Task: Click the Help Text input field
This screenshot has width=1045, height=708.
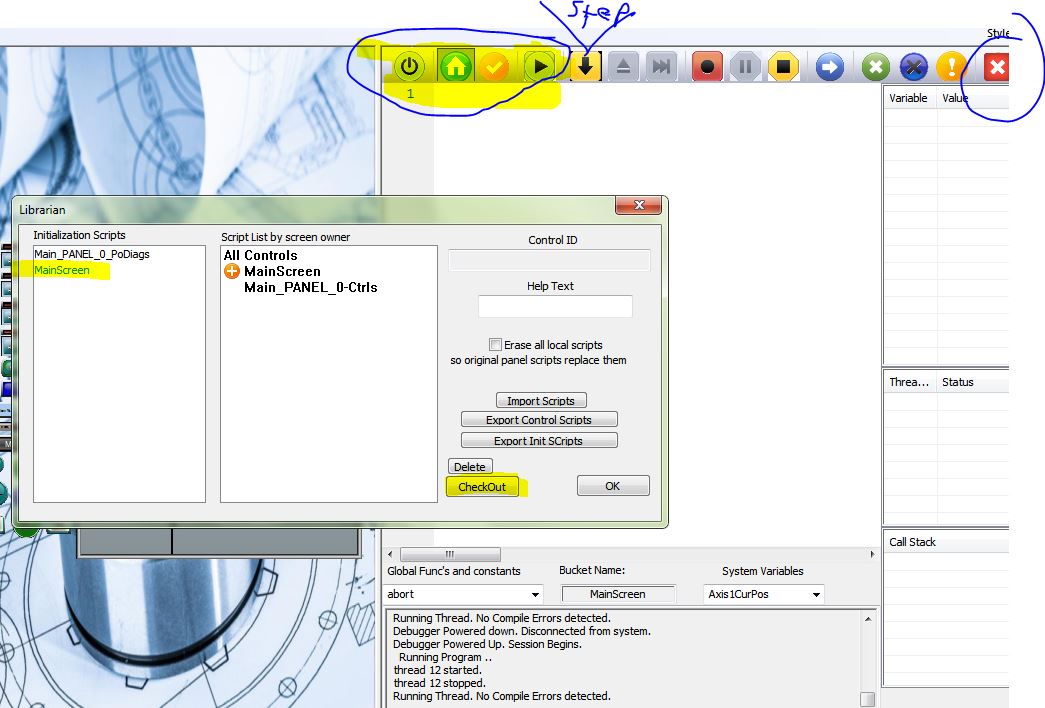Action: 555,306
